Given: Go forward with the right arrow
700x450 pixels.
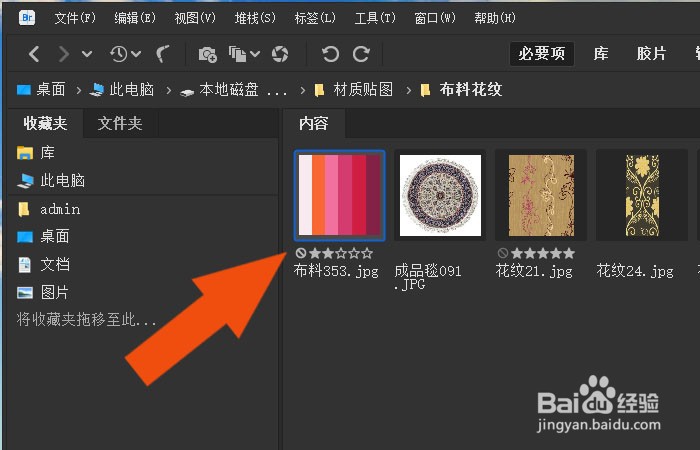Looking at the screenshot, I should (x=64, y=54).
